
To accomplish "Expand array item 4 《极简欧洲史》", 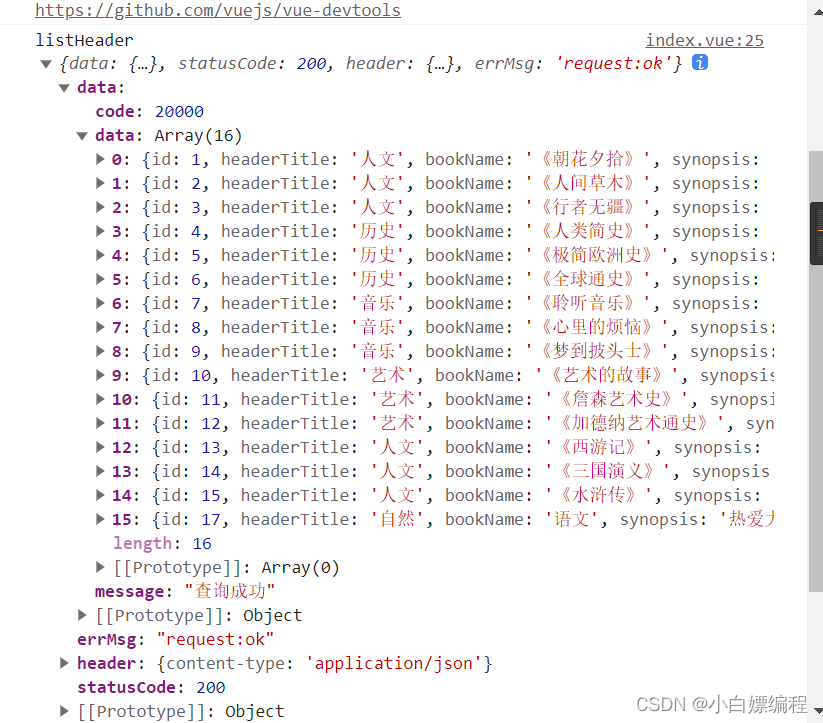I will [x=100, y=255].
